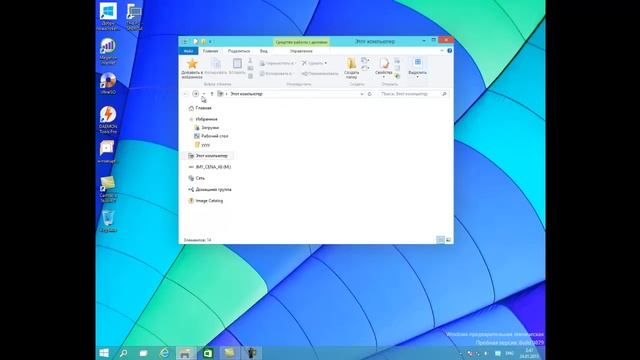The width and height of the screenshot is (640, 360).
Task: Click the 'Элементов: 14' status text
Action: click(198, 240)
